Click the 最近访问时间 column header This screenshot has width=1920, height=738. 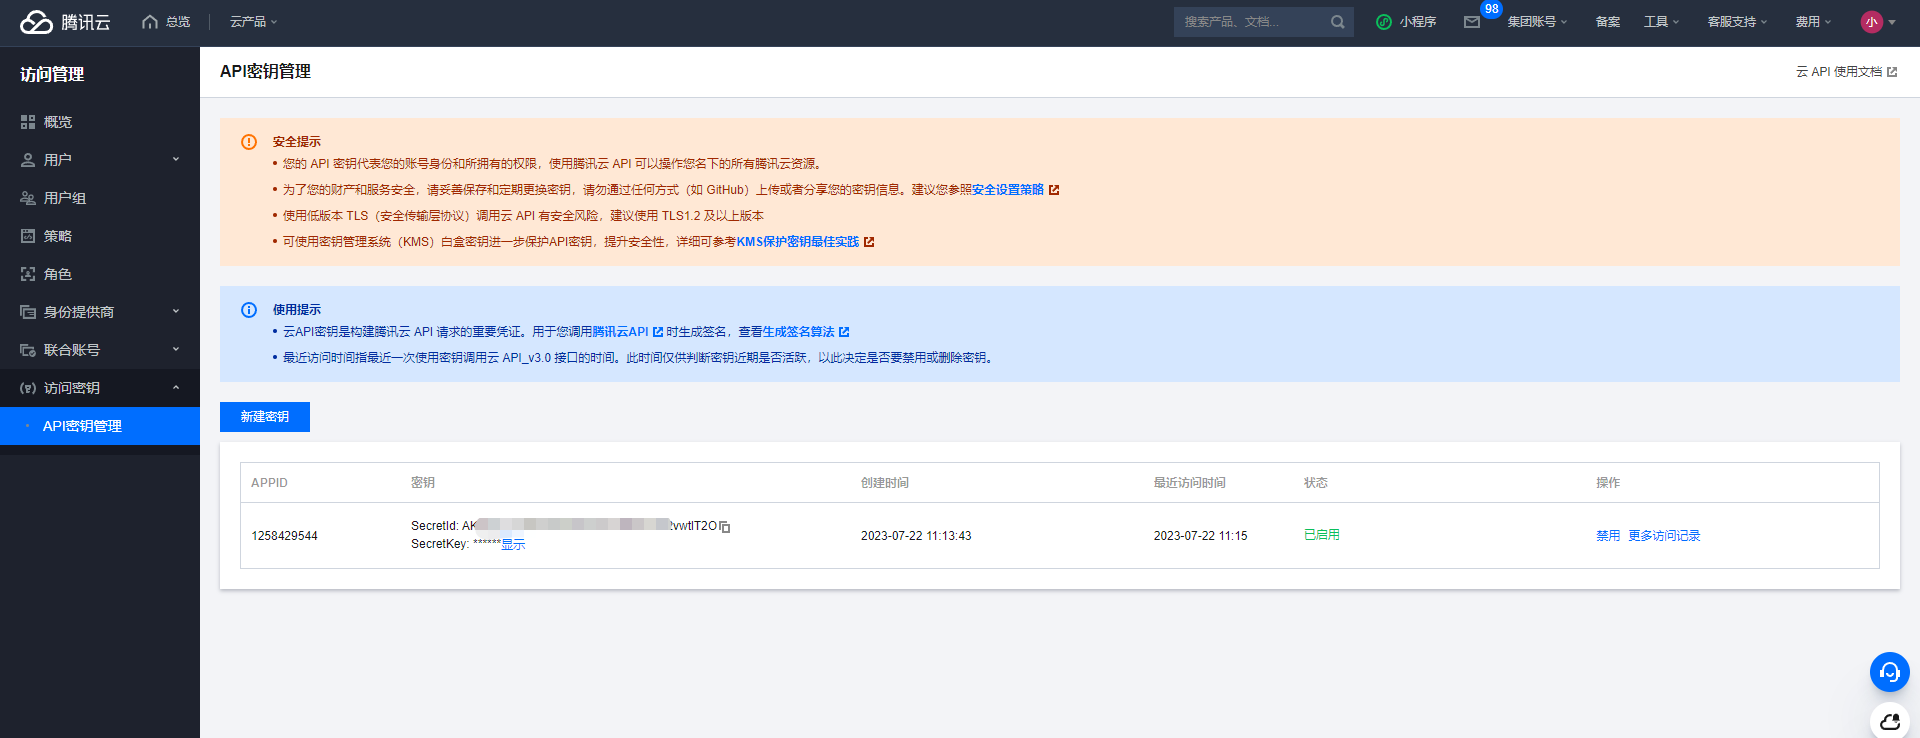point(1190,483)
